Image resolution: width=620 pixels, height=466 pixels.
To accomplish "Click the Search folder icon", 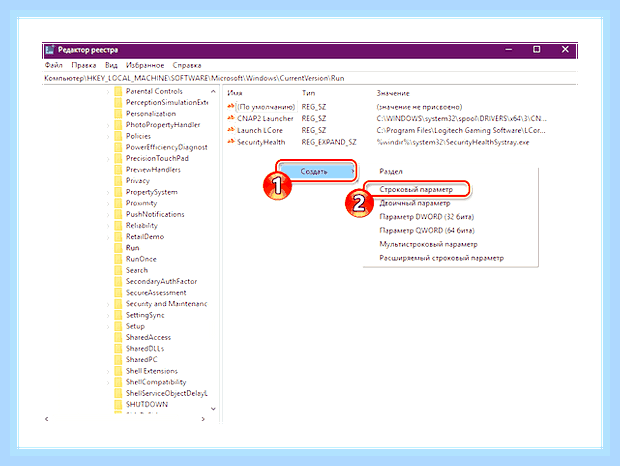I will [118, 270].
